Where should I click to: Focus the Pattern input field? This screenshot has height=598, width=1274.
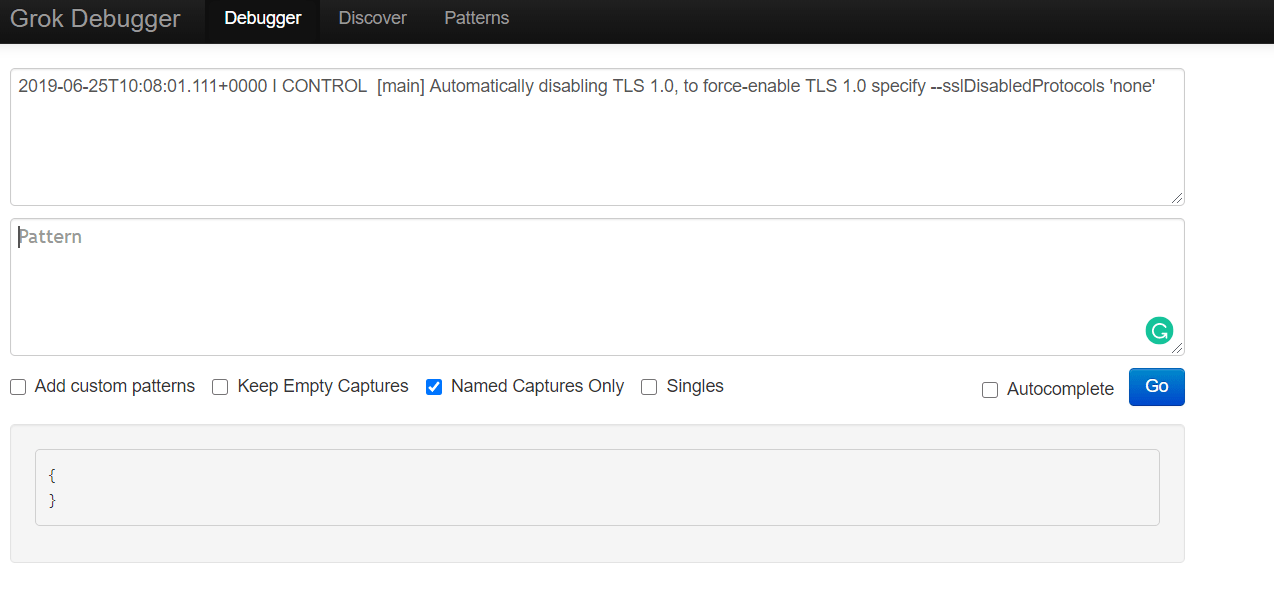point(597,287)
